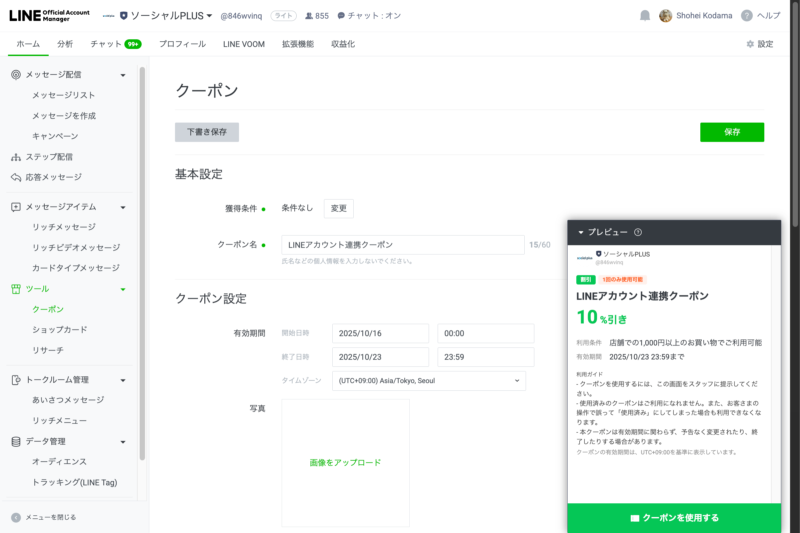The width and height of the screenshot is (800, 533).
Task: Click the tools shop icon
Action: pyautogui.click(x=16, y=289)
